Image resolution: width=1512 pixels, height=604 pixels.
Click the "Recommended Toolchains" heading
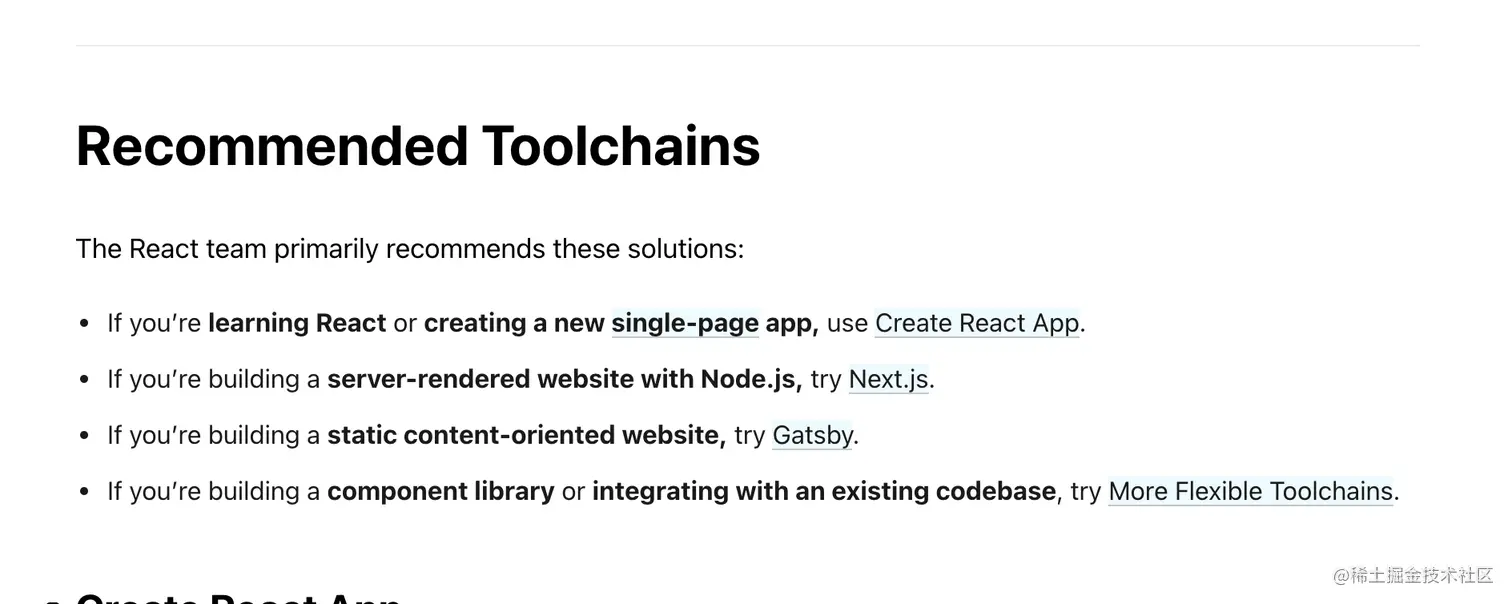click(x=418, y=146)
